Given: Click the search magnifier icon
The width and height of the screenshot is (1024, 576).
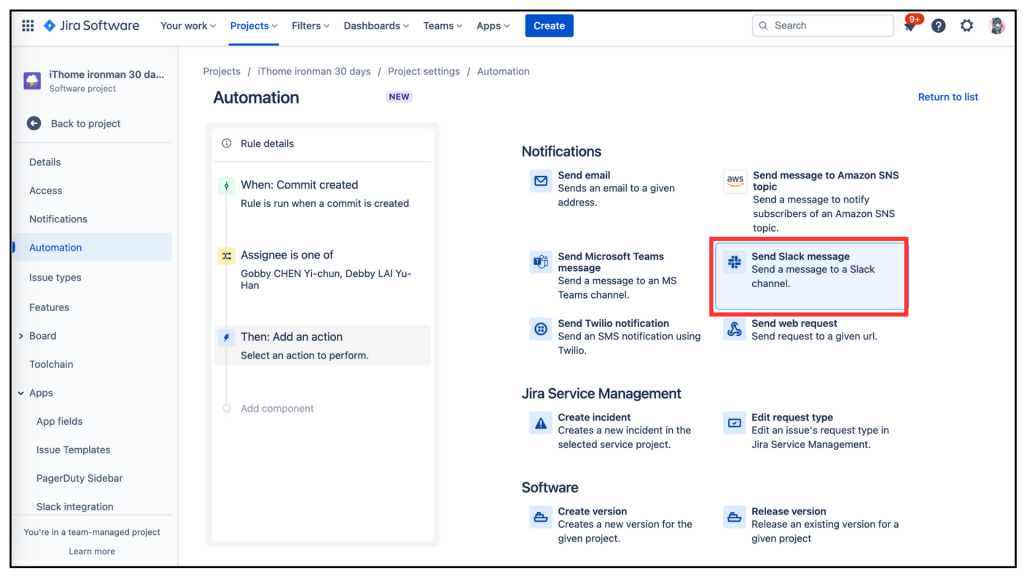Looking at the screenshot, I should coord(763,25).
